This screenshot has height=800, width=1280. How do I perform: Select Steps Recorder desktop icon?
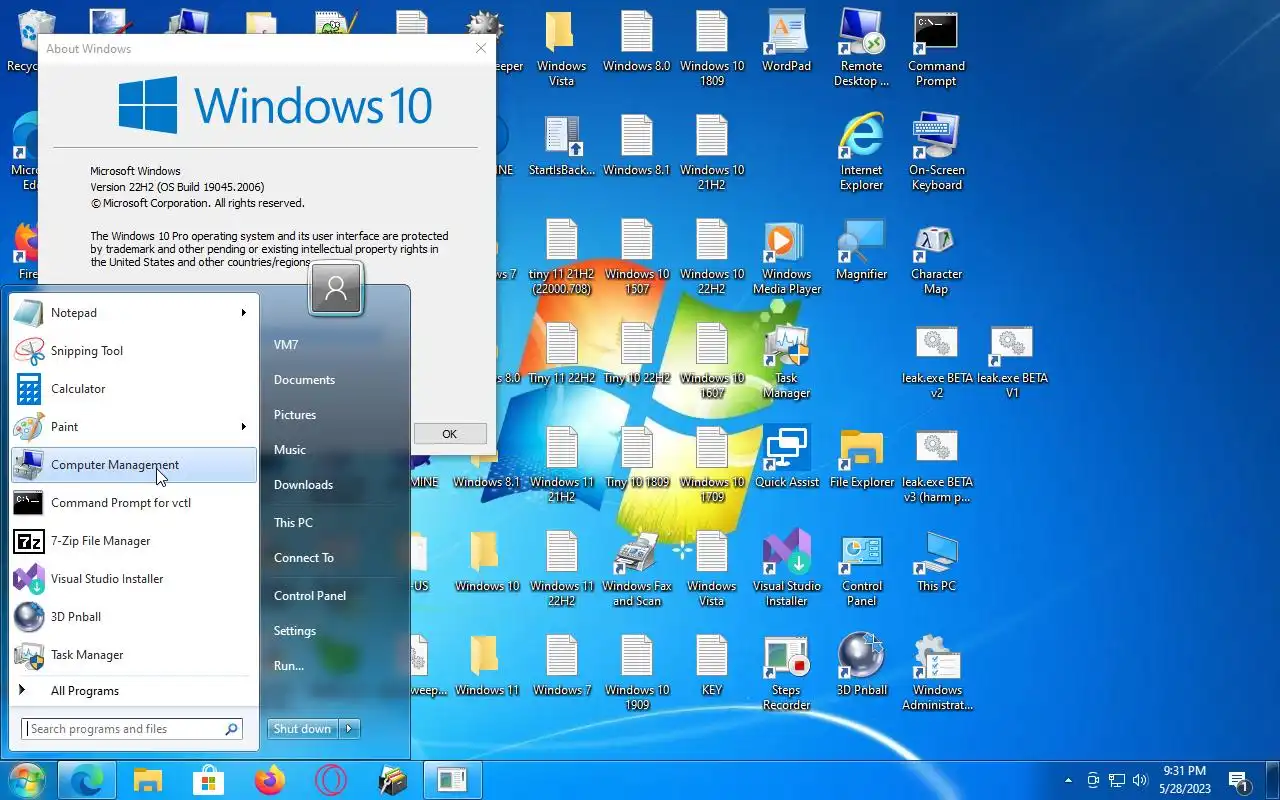787,673
